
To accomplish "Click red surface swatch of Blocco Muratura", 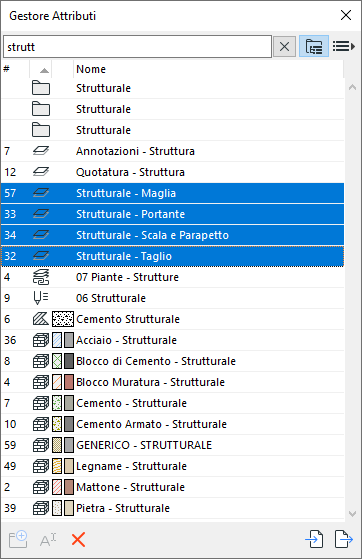I will tap(69, 382).
